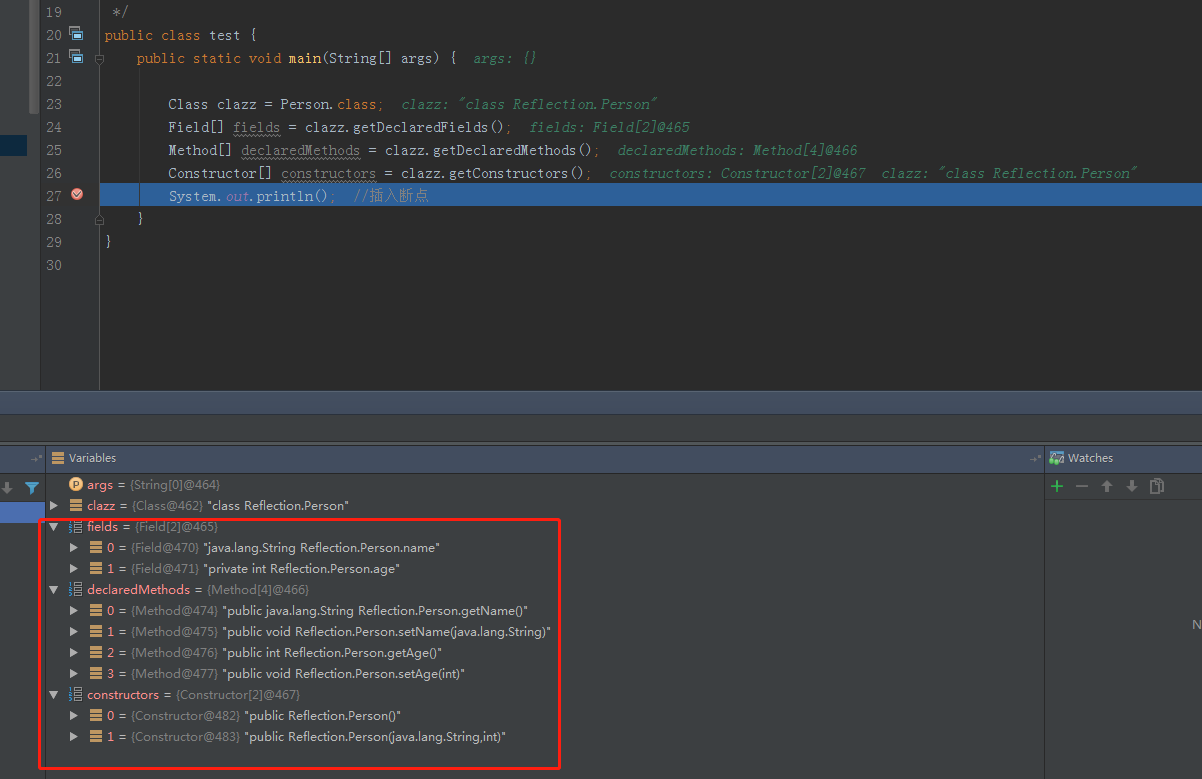Click the array icon next to fields
1202x779 pixels.
[76, 527]
